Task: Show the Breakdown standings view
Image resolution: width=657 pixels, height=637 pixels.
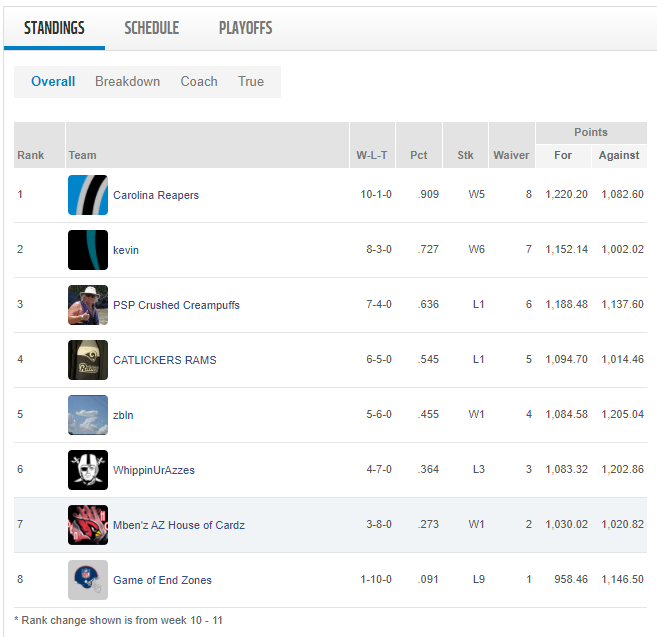Action: (127, 82)
